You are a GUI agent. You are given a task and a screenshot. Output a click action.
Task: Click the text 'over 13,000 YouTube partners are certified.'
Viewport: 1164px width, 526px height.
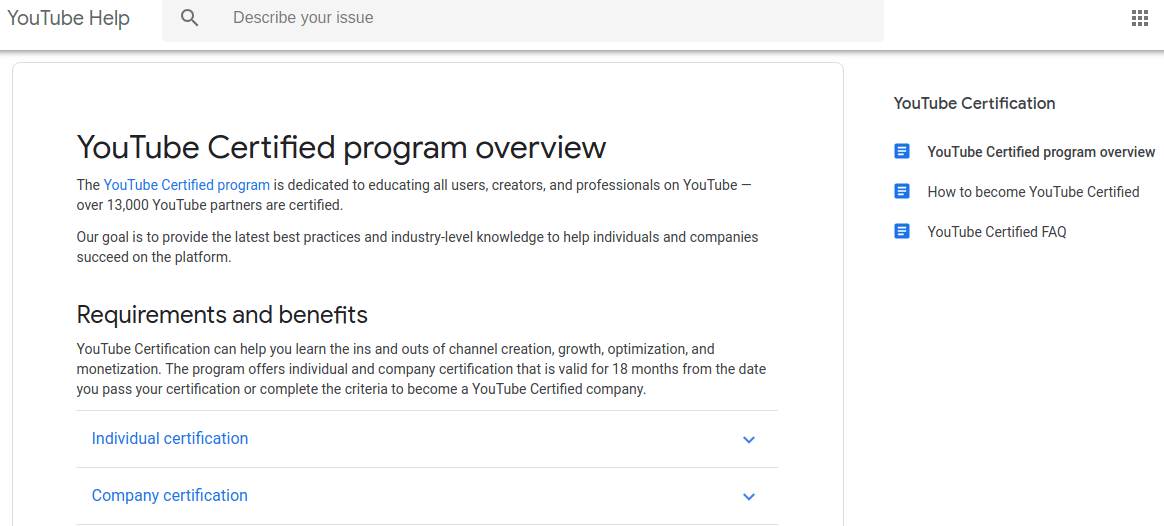point(210,204)
